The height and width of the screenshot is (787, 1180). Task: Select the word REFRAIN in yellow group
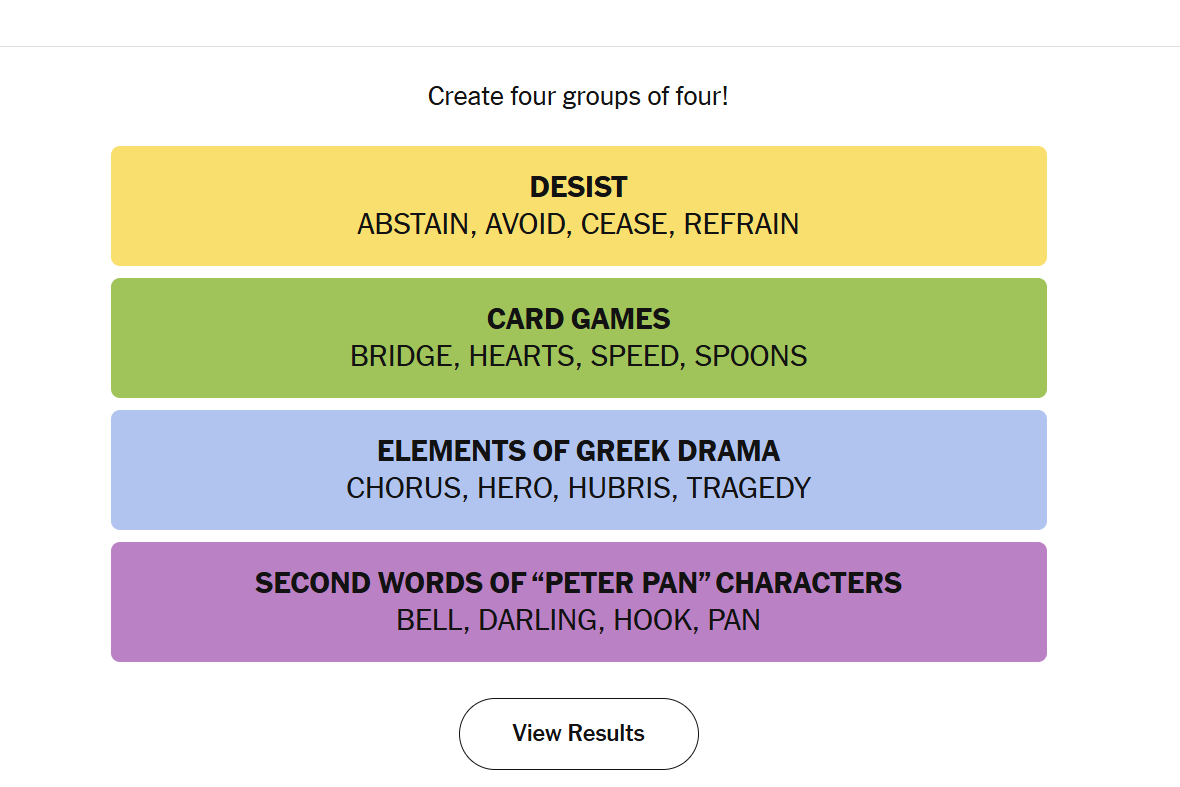[741, 224]
